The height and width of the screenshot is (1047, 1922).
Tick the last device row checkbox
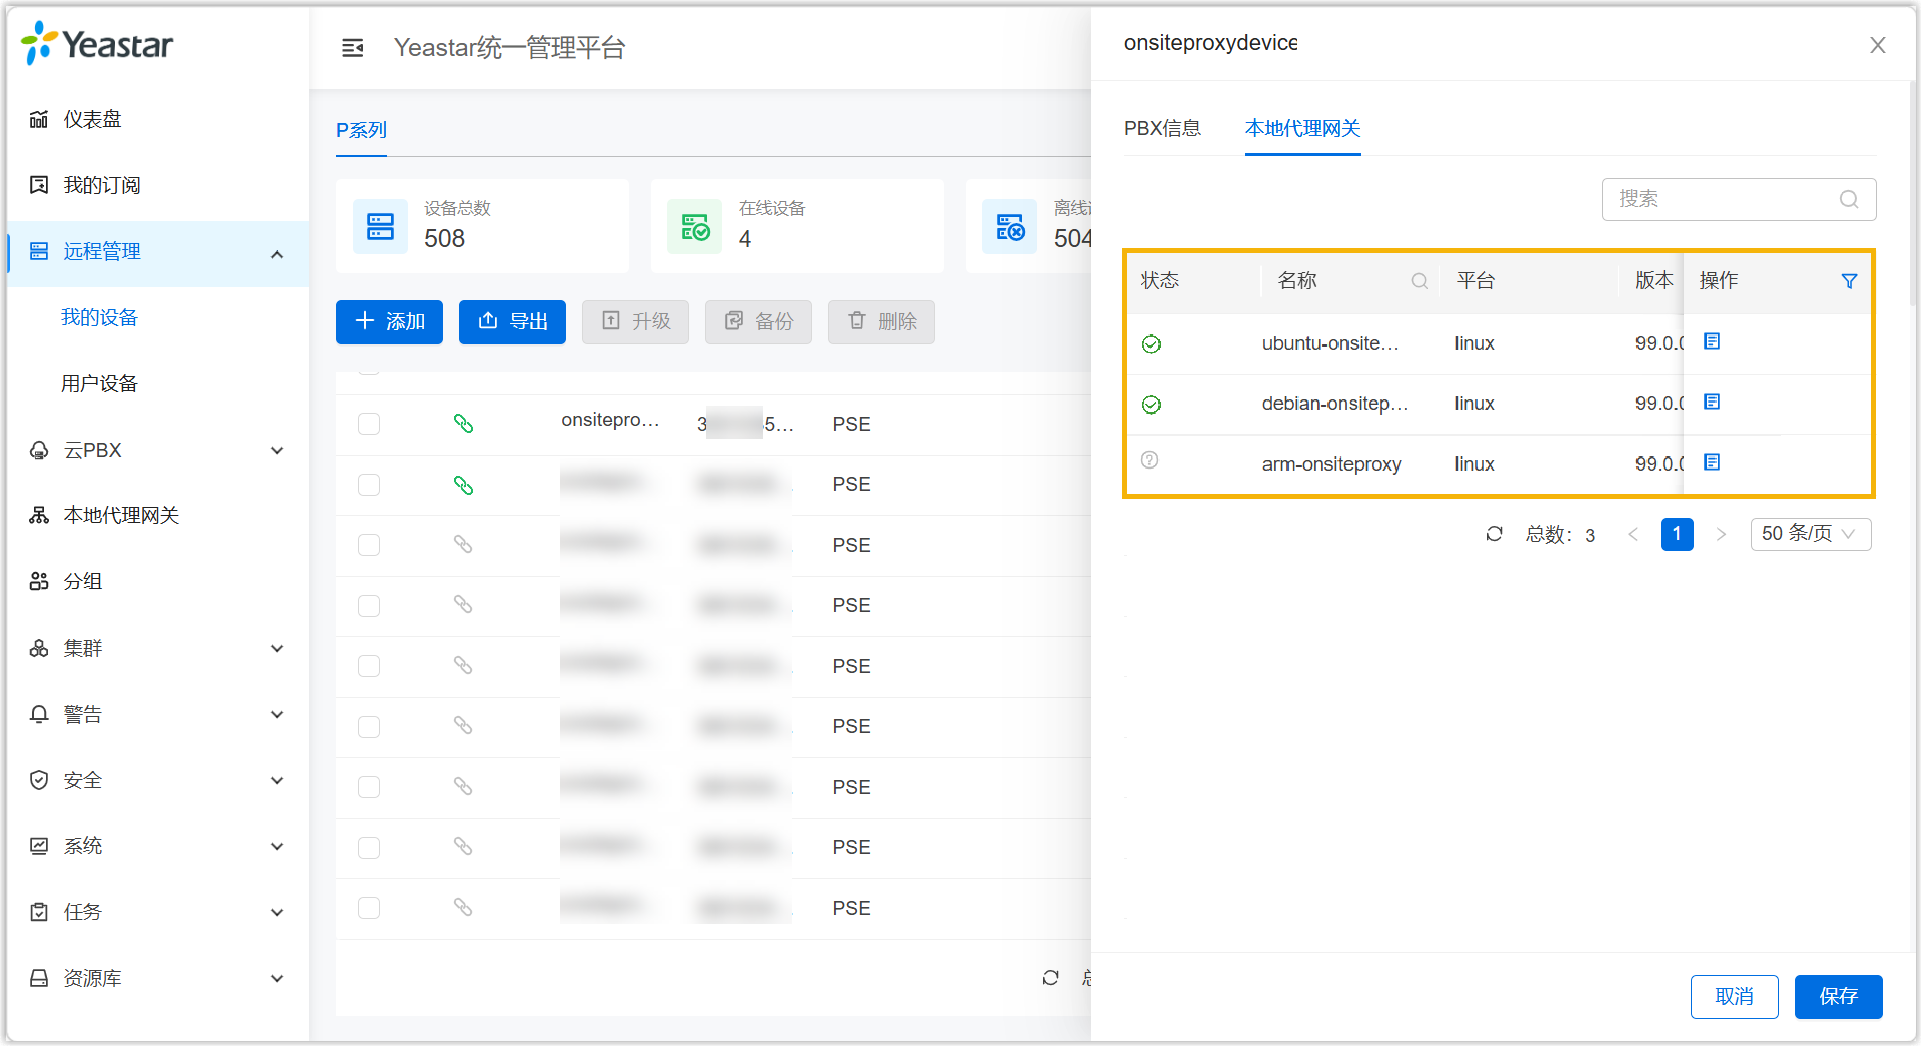coord(369,908)
